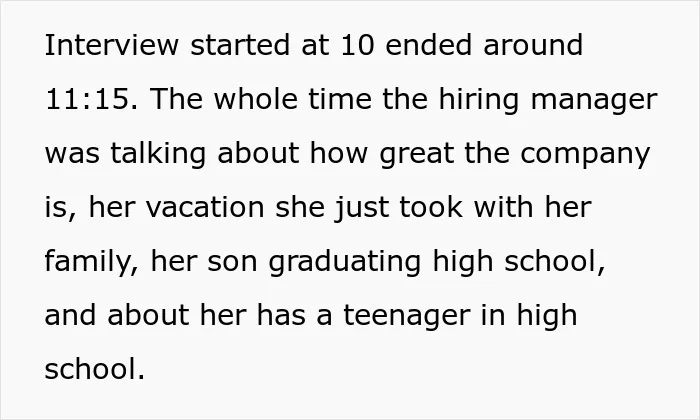This screenshot has width=700, height=420.
Task: Click the word "teenager" in the text
Action: pyautogui.click(x=407, y=316)
